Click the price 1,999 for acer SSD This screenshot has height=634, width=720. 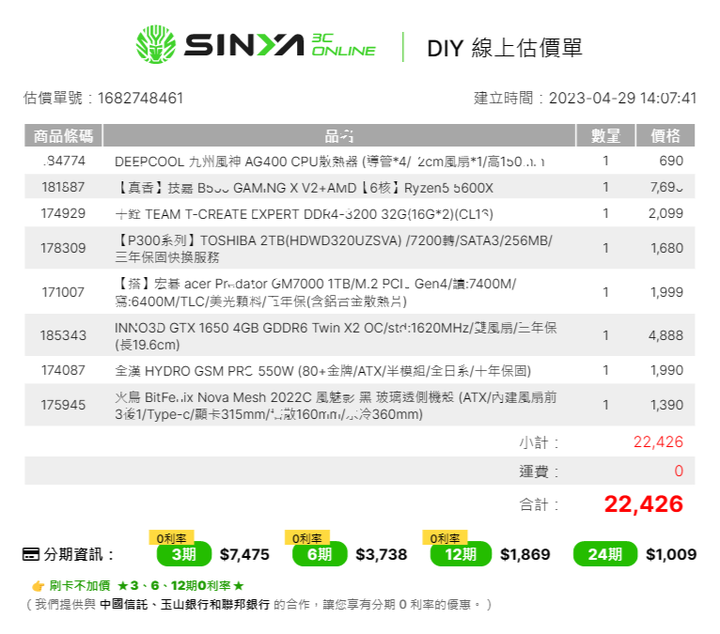pyautogui.click(x=667, y=292)
